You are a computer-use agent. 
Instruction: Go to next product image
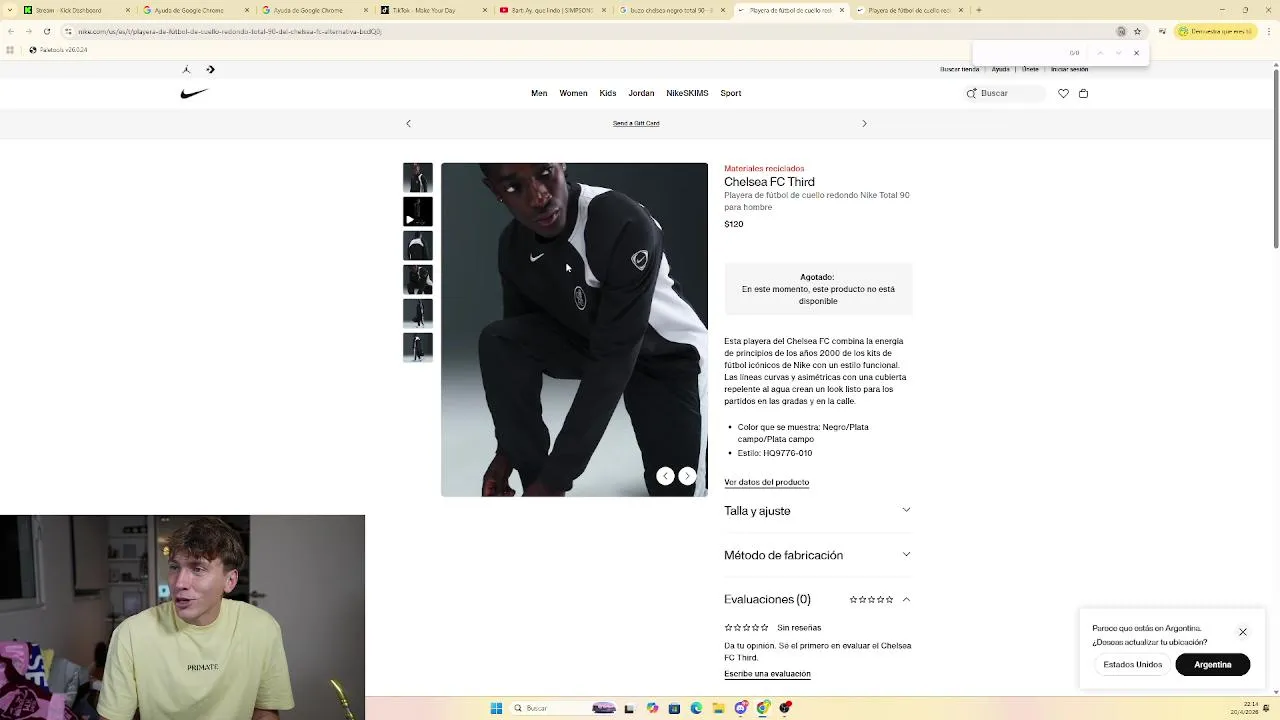click(x=687, y=476)
